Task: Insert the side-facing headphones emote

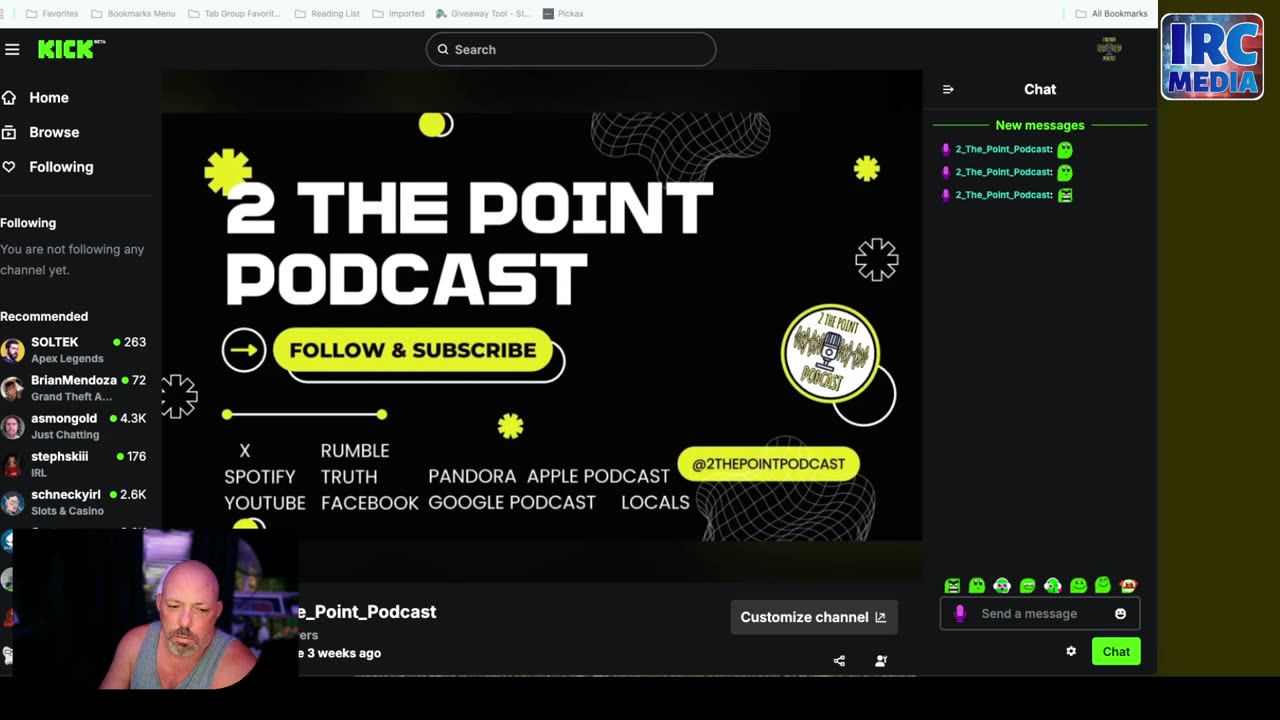Action: tap(1052, 586)
